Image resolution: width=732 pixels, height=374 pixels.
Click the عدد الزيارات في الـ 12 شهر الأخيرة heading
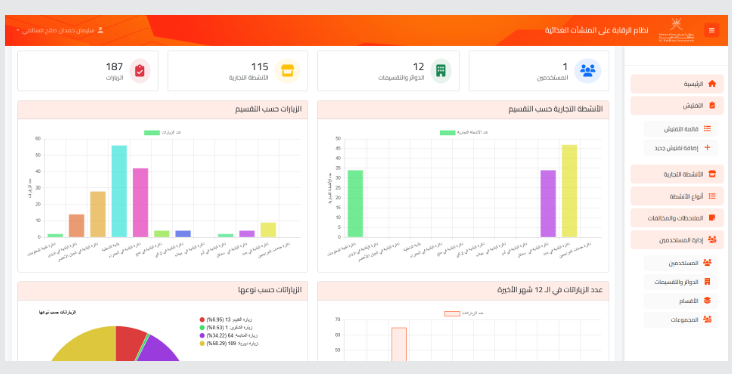[x=550, y=290]
